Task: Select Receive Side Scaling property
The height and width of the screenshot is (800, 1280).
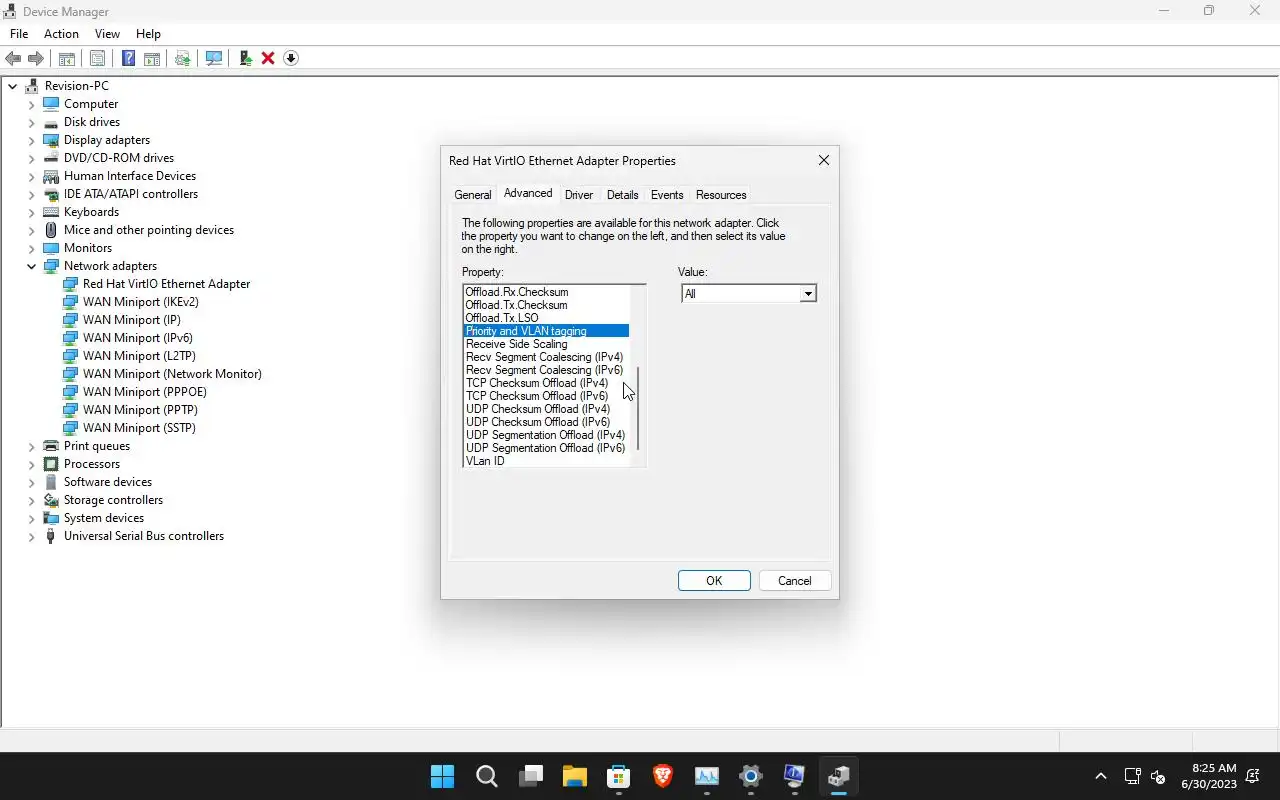Action: (x=546, y=344)
